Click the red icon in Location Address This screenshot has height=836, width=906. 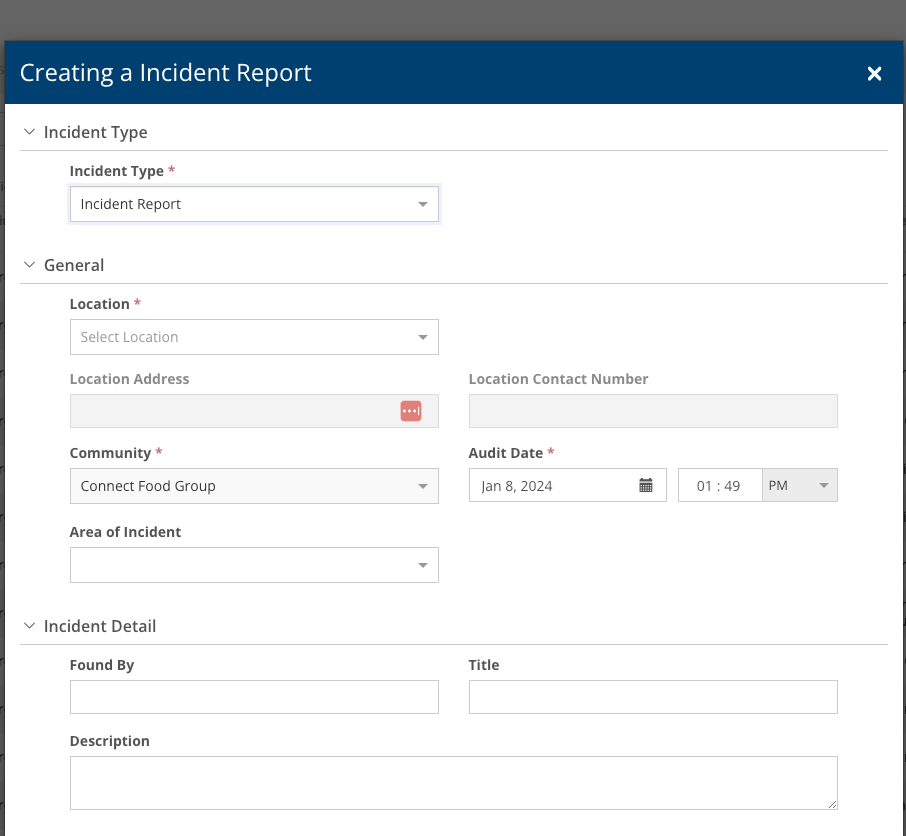411,411
